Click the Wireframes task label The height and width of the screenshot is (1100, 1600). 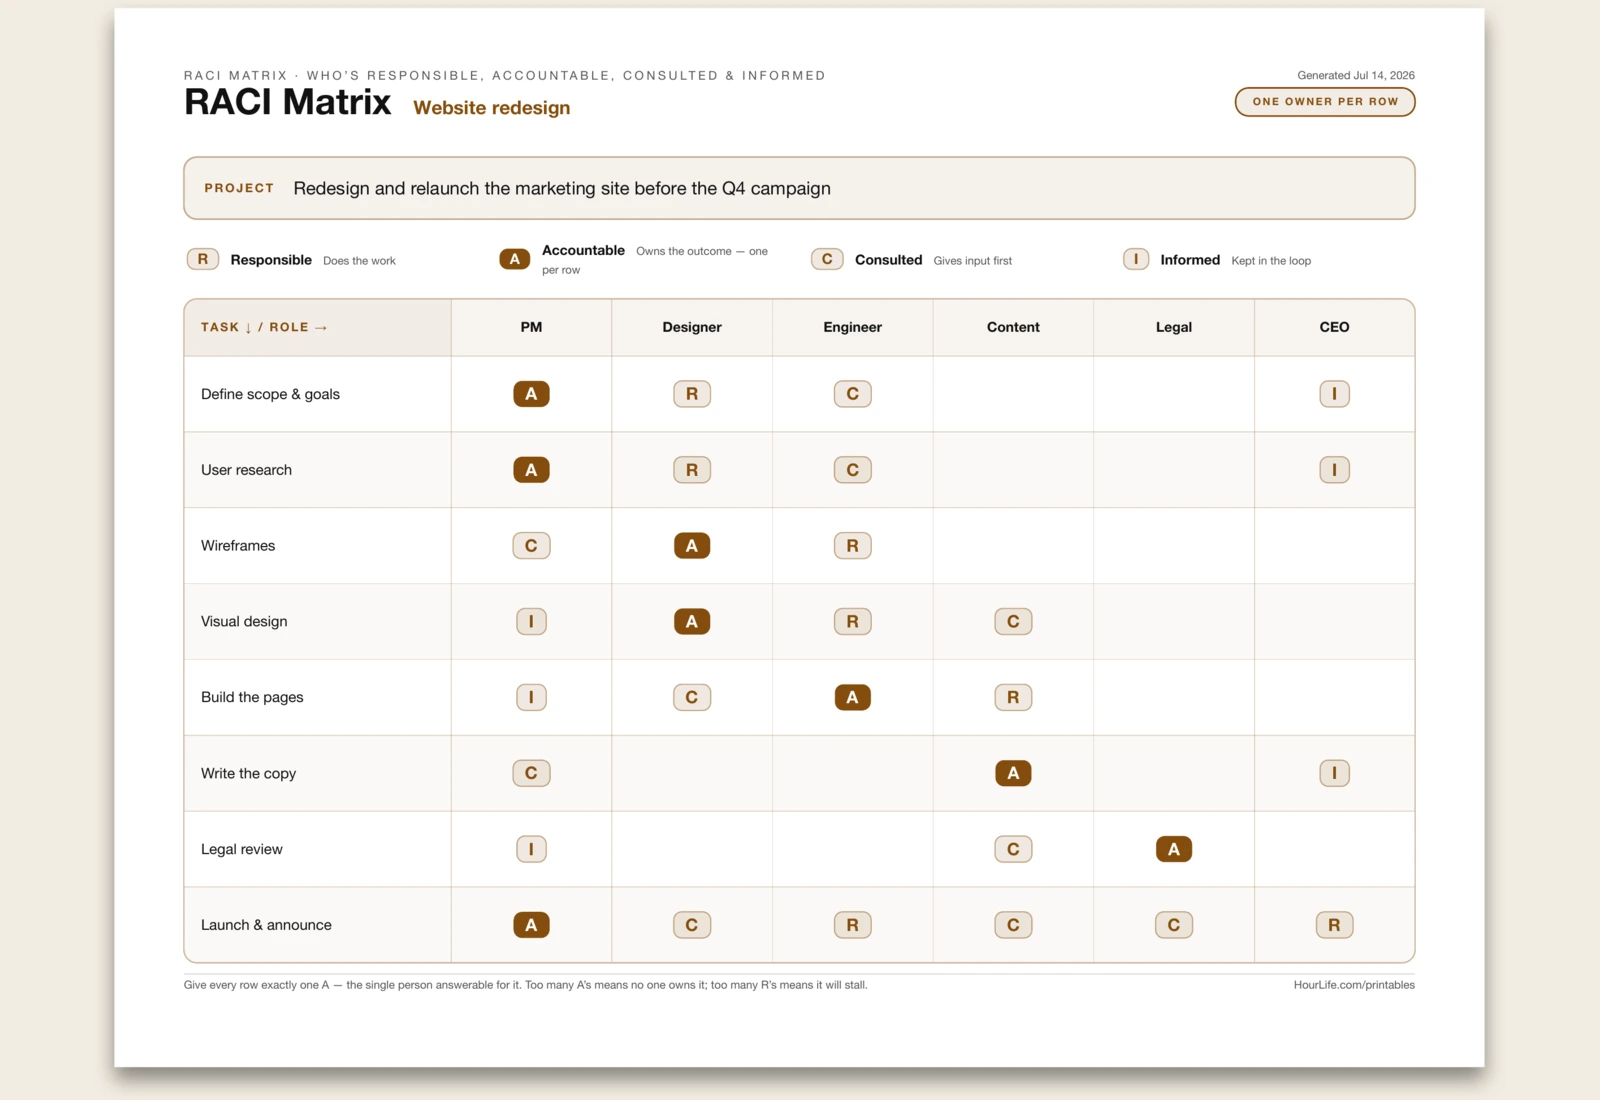(238, 546)
